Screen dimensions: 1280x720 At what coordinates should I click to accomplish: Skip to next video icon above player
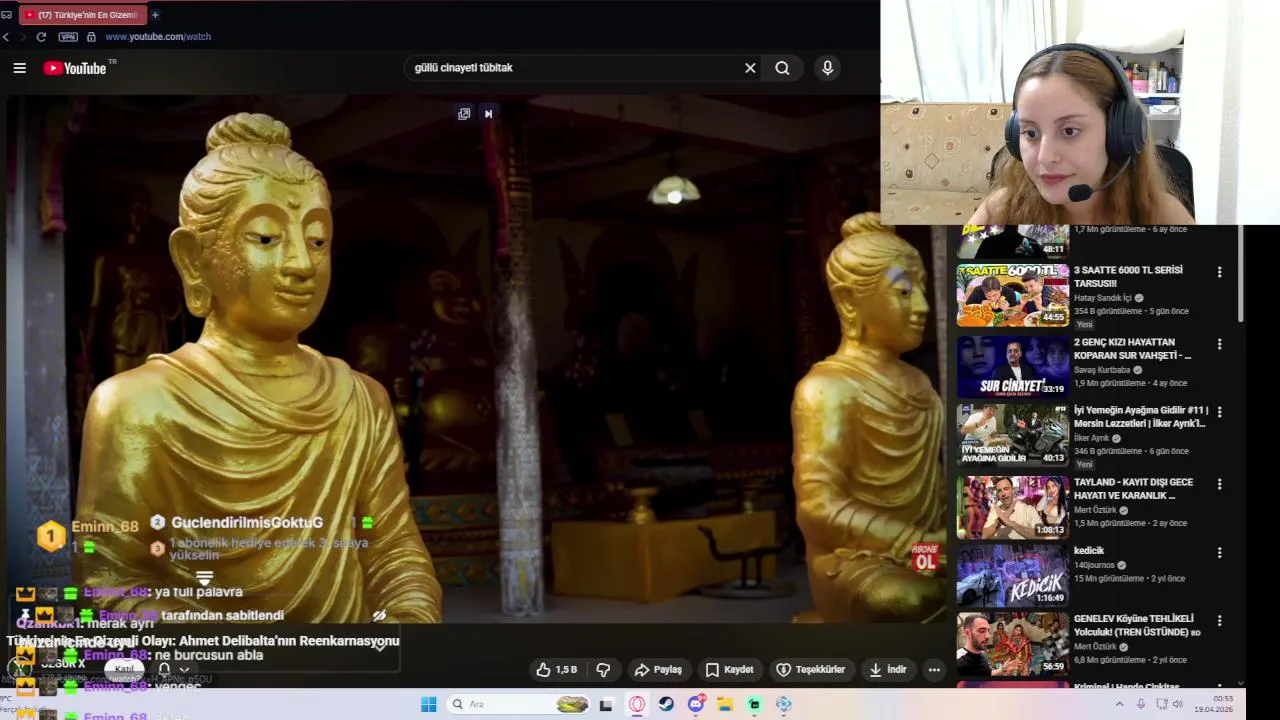(488, 114)
